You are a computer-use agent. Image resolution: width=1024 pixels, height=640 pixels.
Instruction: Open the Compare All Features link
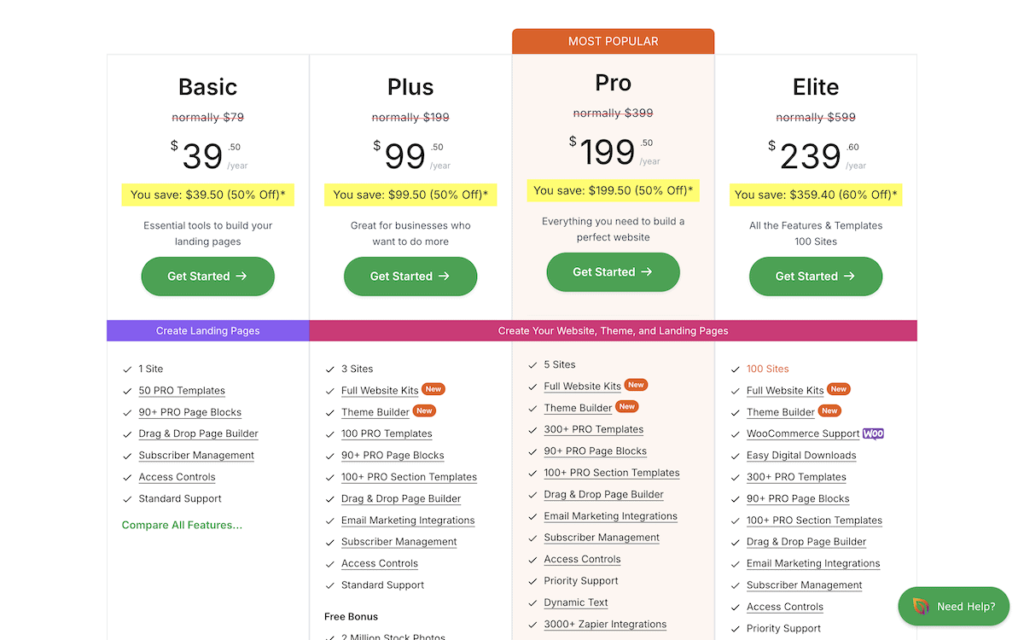(x=182, y=525)
